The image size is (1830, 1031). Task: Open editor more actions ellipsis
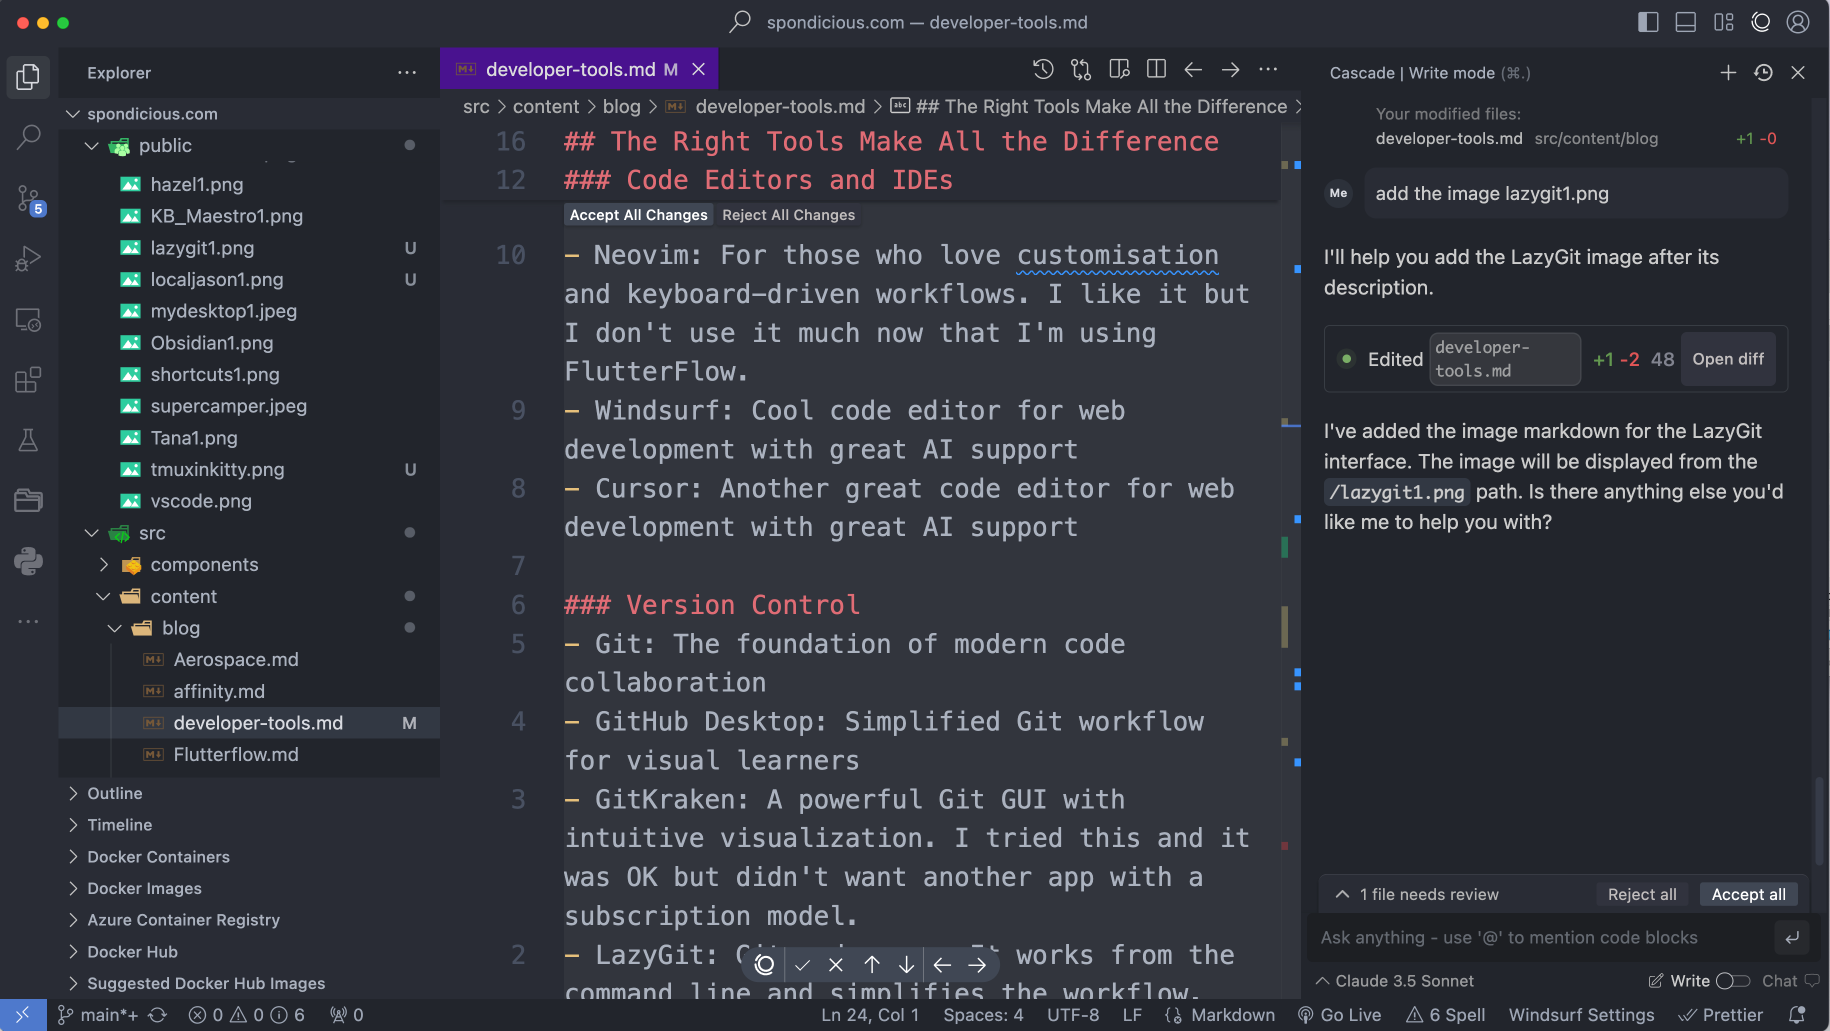click(1268, 69)
